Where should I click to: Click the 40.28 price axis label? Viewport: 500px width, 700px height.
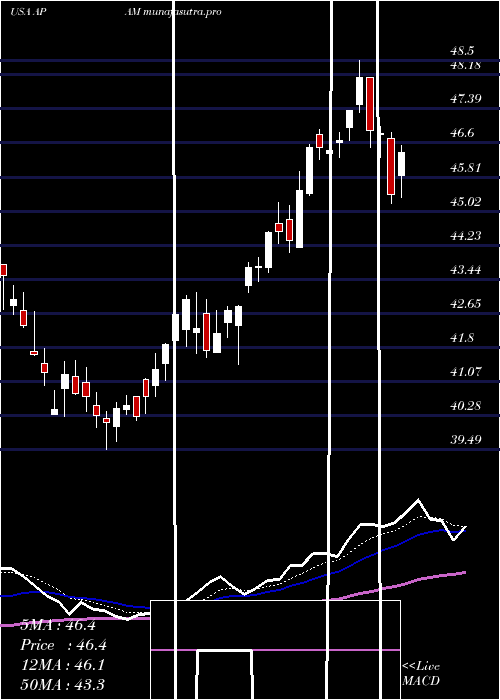pyautogui.click(x=466, y=406)
